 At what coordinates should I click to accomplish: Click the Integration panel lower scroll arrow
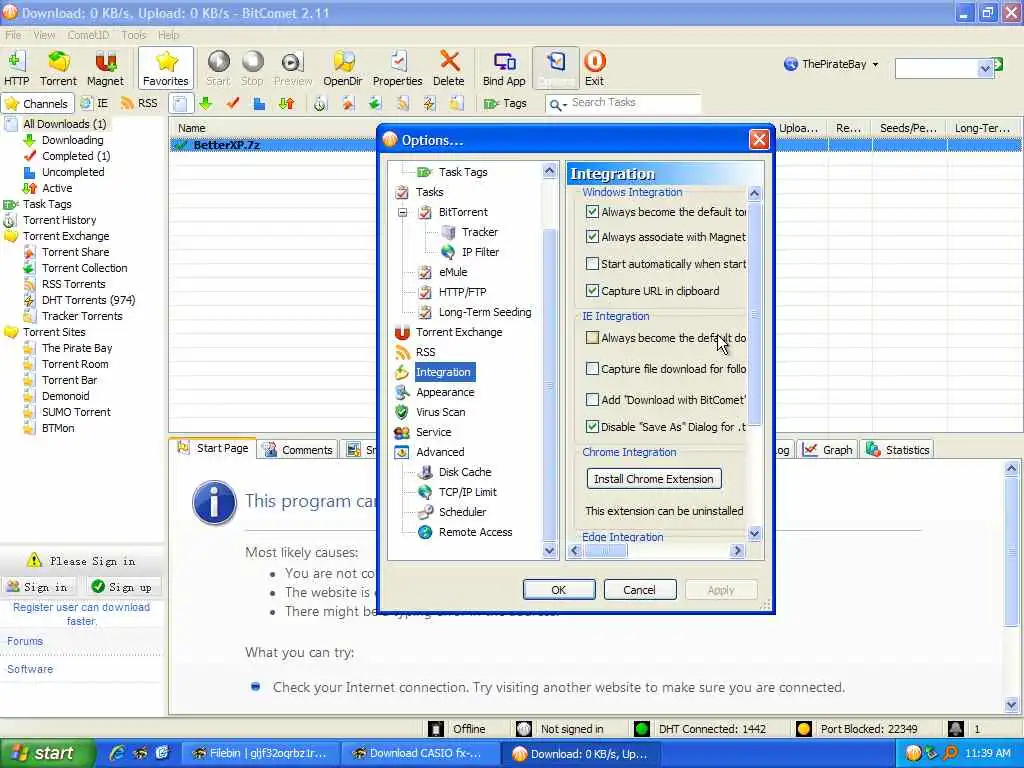(754, 534)
